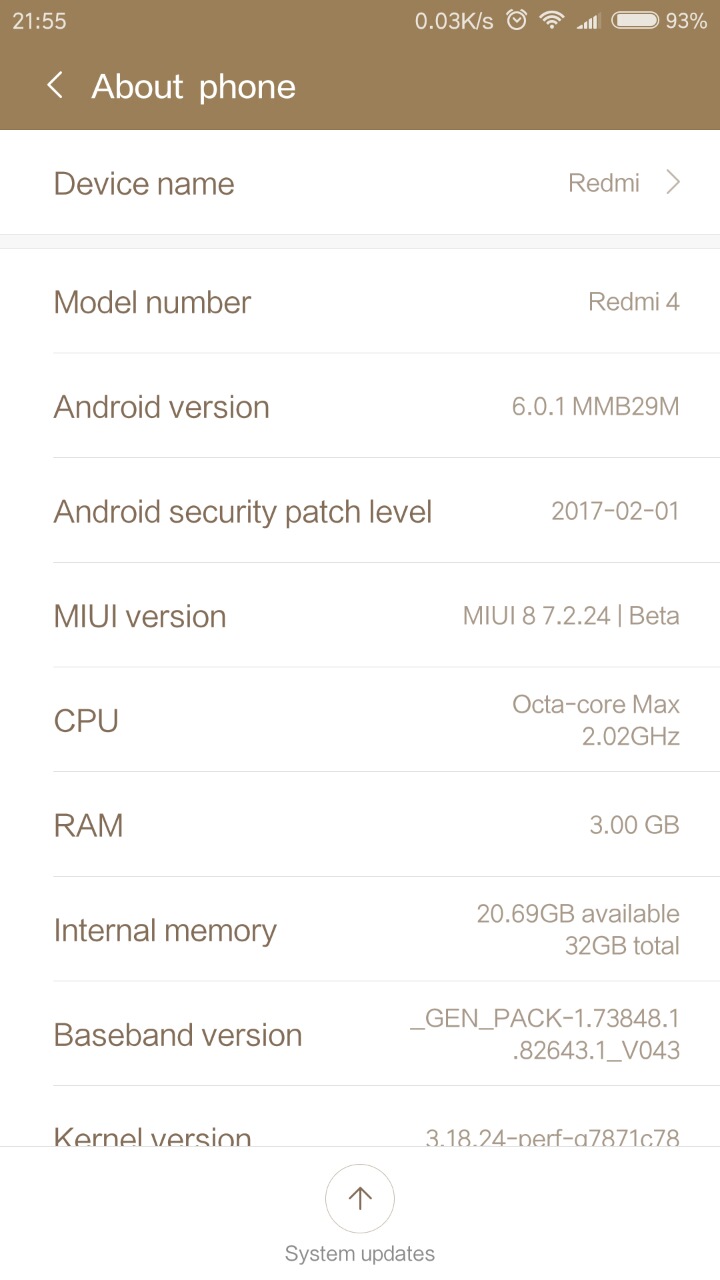
Task: Select the RAM entry
Action: coord(360,825)
